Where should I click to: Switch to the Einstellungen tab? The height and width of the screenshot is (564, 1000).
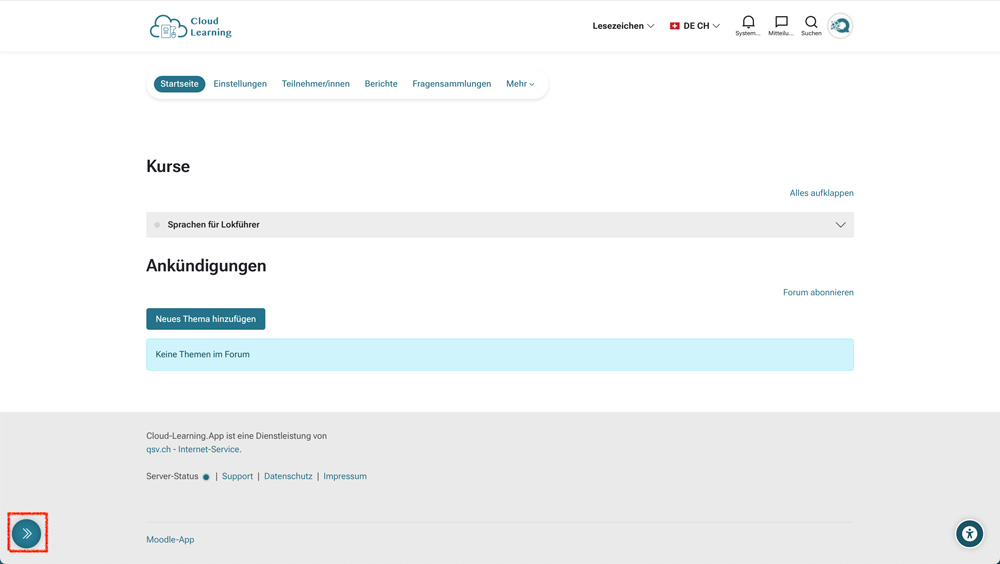click(240, 84)
